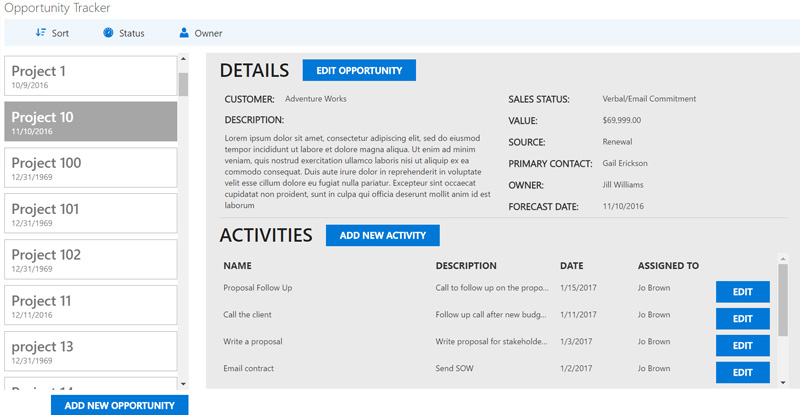Open the Status filter label
The image size is (800, 415).
coord(132,33)
